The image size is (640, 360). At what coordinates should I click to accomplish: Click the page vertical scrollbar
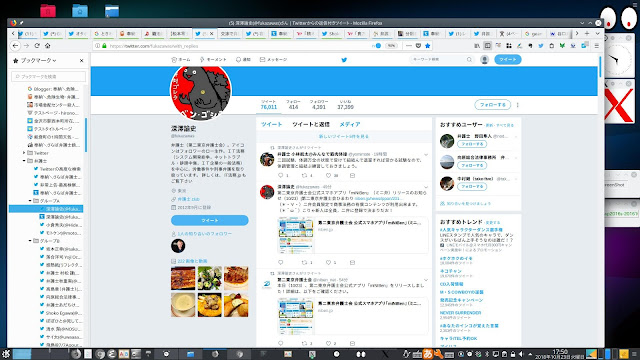[x=600, y=67]
